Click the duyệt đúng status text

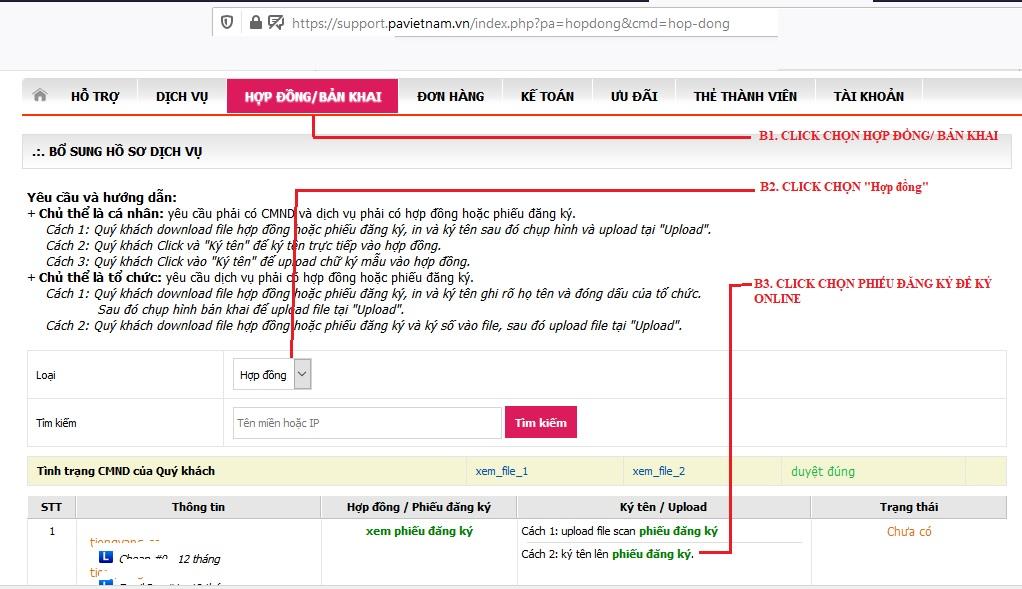823,471
